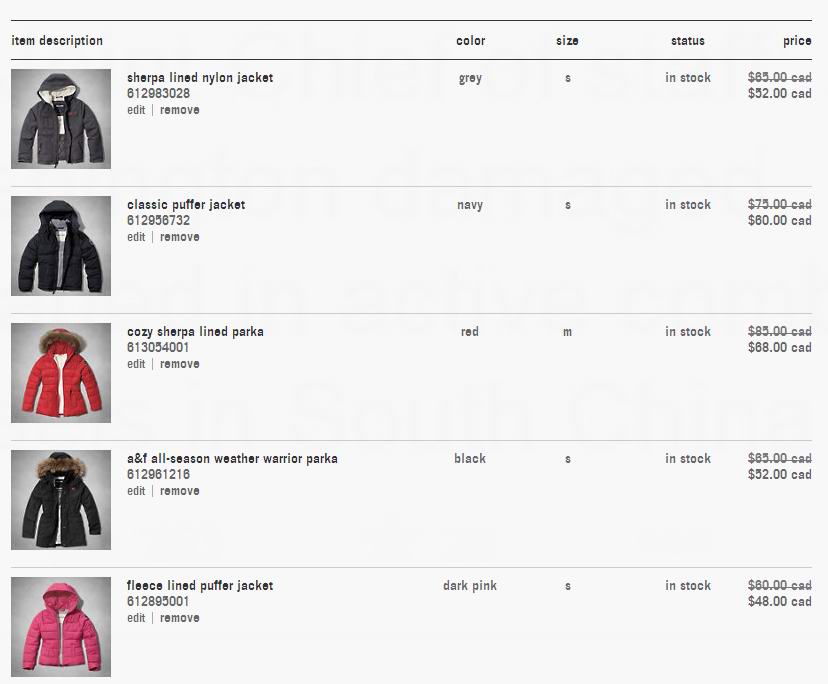Viewport: 828px width, 684px height.
Task: Open the a&f all-season weather warrior parka title
Action: tap(232, 458)
